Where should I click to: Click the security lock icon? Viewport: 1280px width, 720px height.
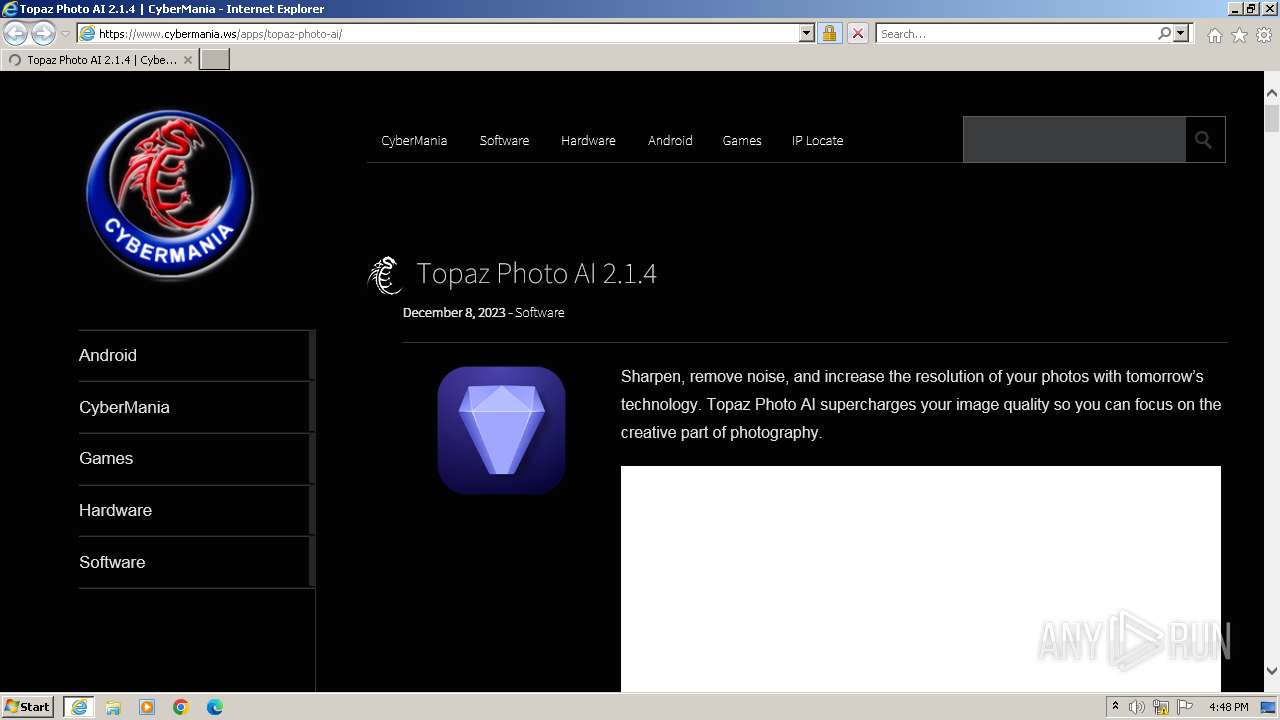[x=829, y=33]
